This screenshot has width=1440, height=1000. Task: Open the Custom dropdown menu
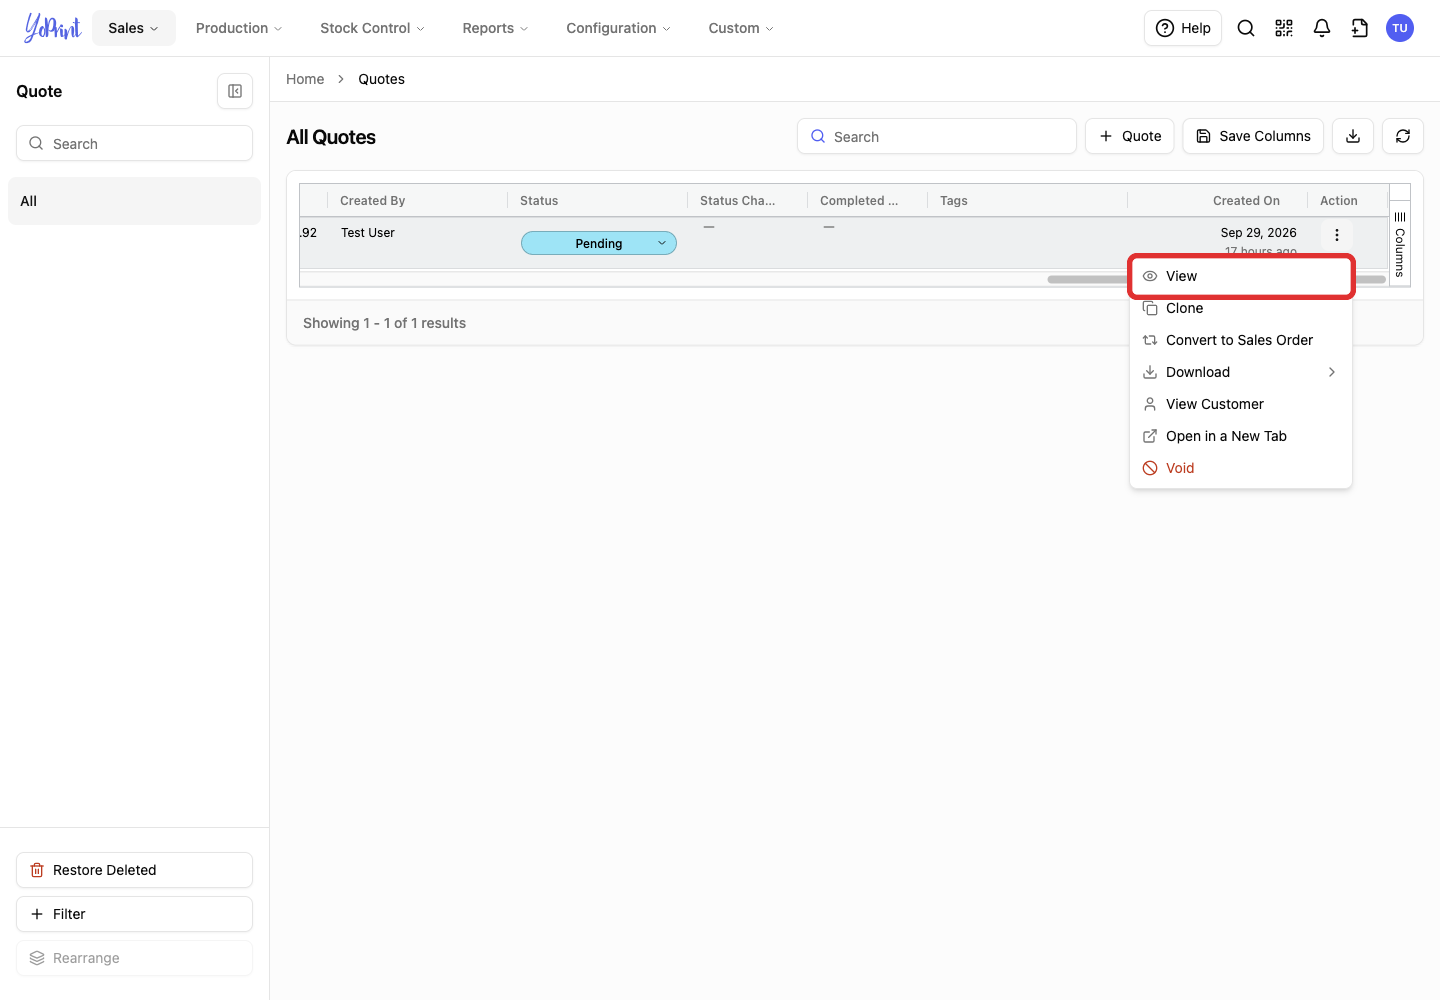coord(741,28)
